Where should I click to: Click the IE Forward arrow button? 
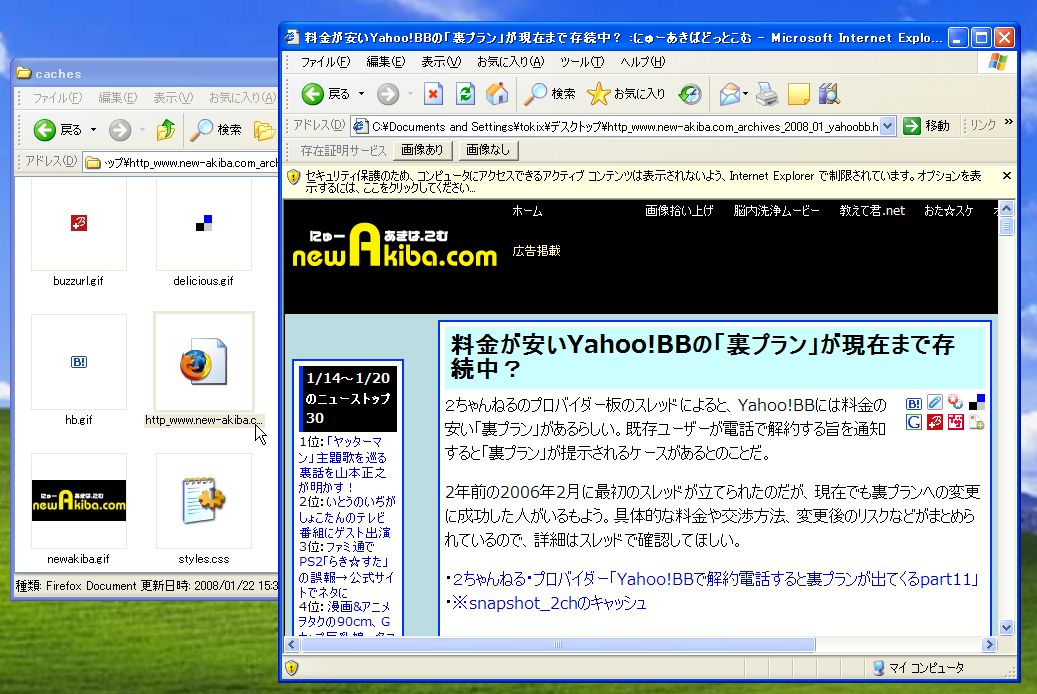pyautogui.click(x=388, y=94)
